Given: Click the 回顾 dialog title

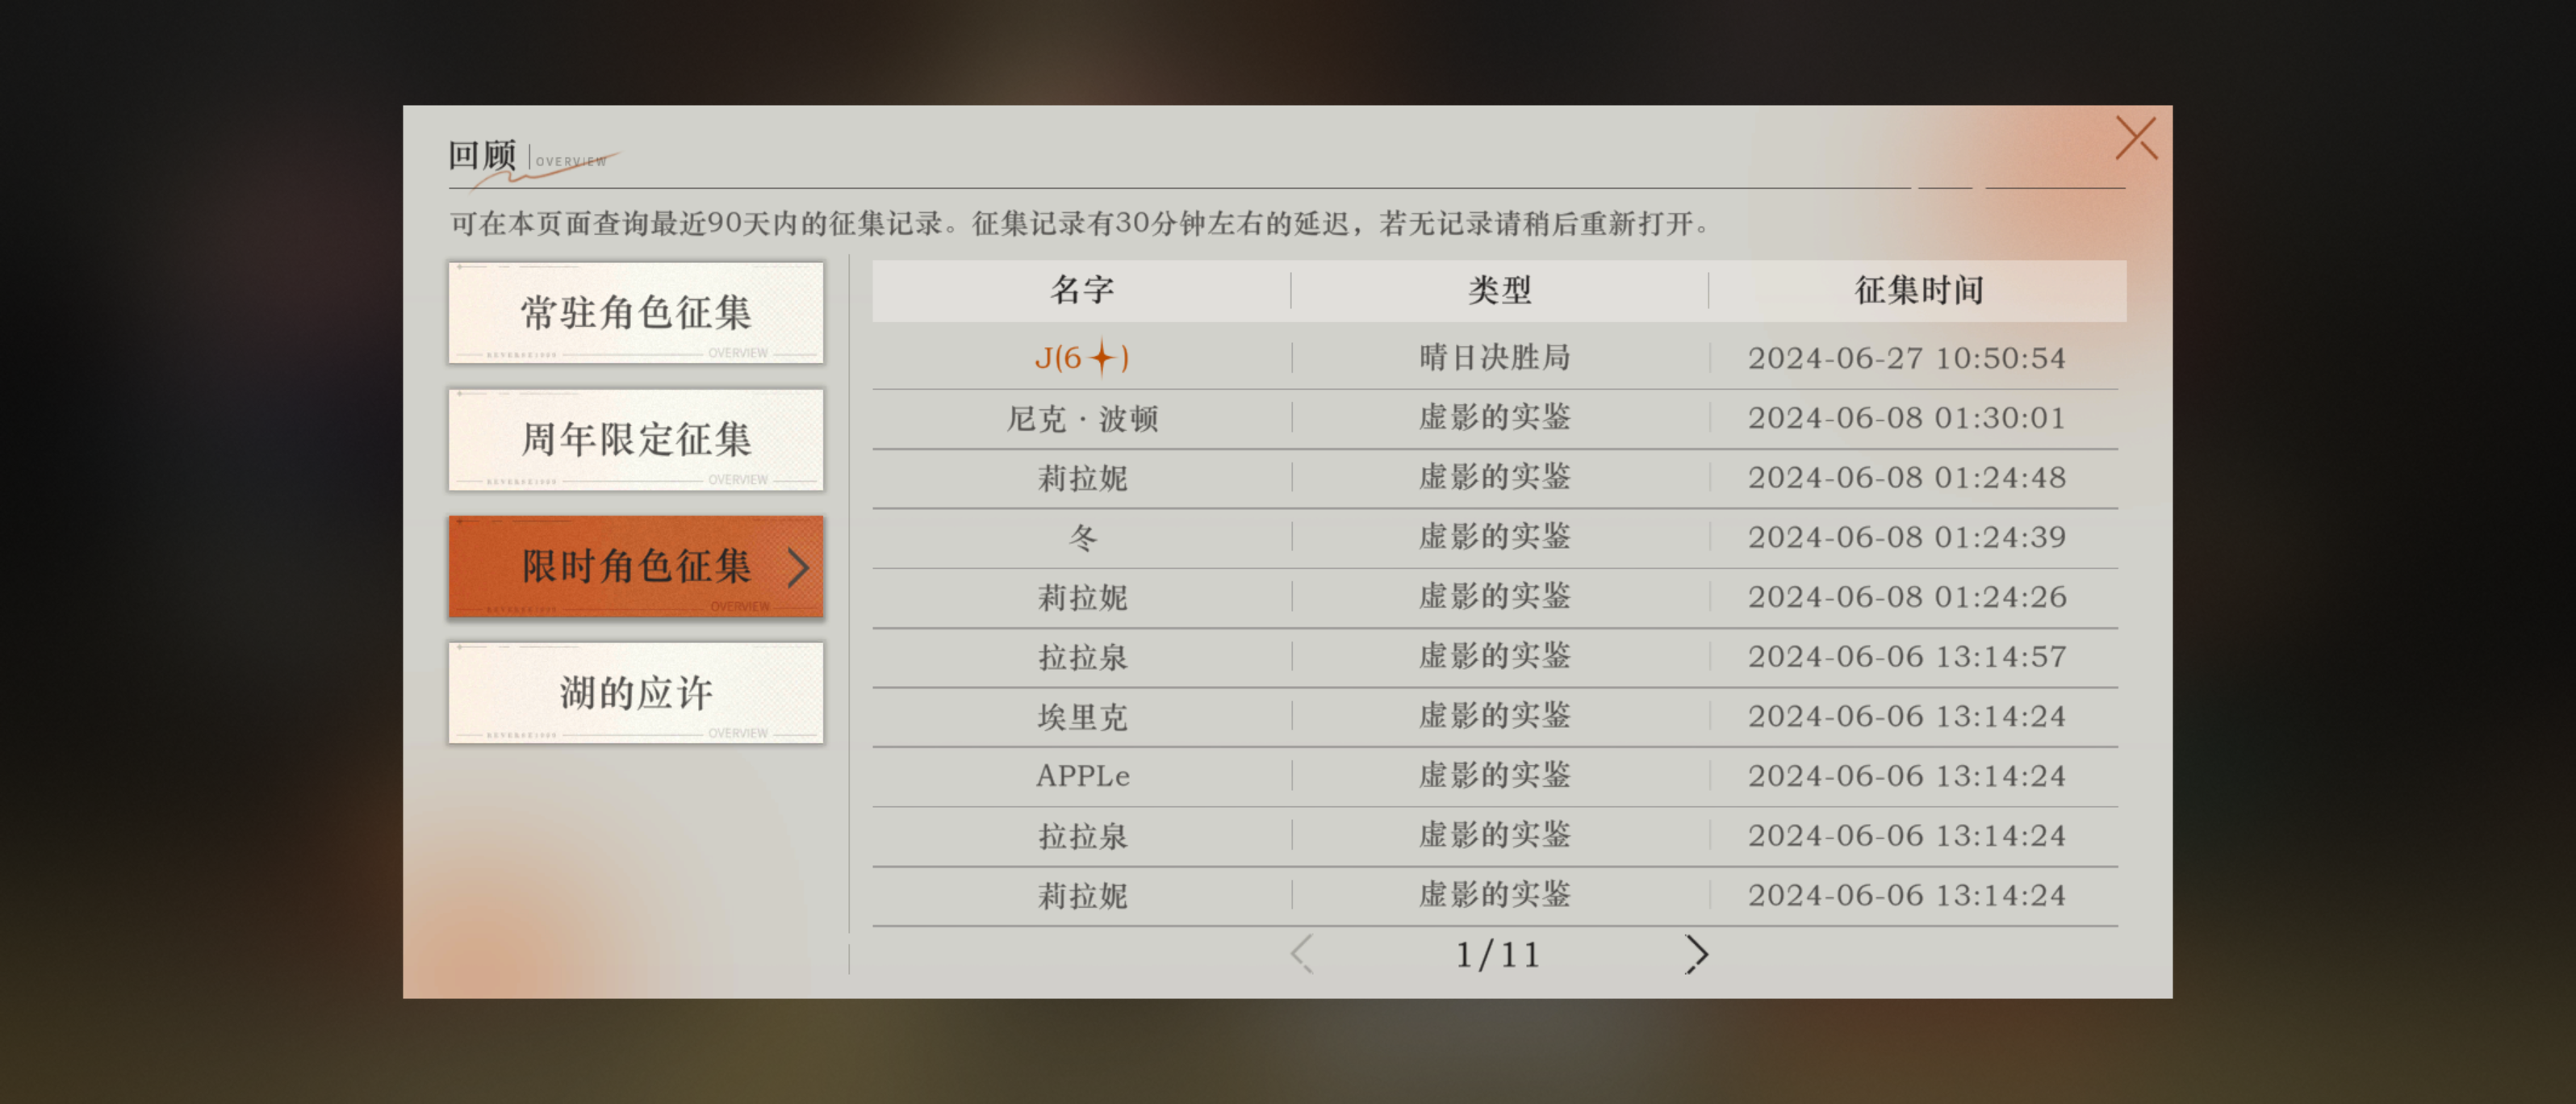Looking at the screenshot, I should coord(482,155).
